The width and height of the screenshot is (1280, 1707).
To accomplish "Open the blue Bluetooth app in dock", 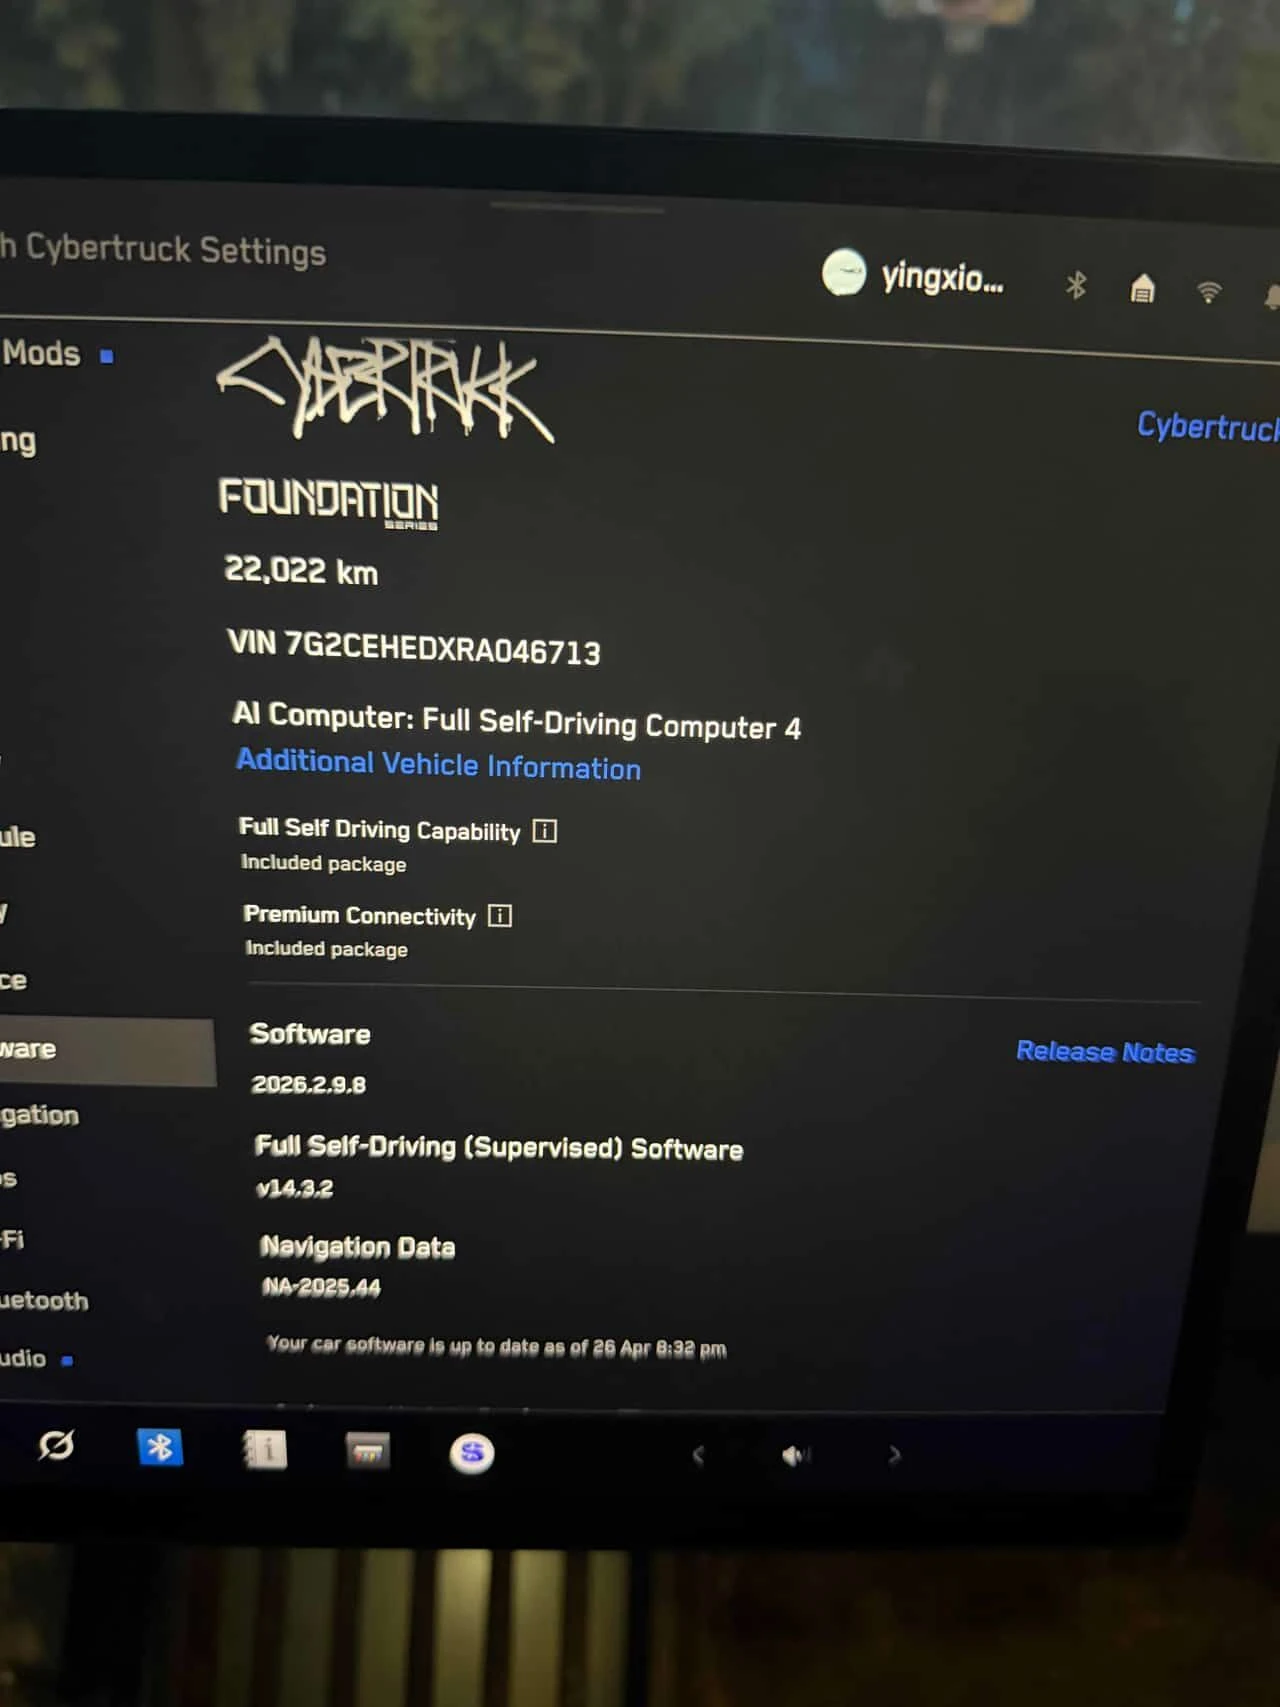I will coord(160,1447).
